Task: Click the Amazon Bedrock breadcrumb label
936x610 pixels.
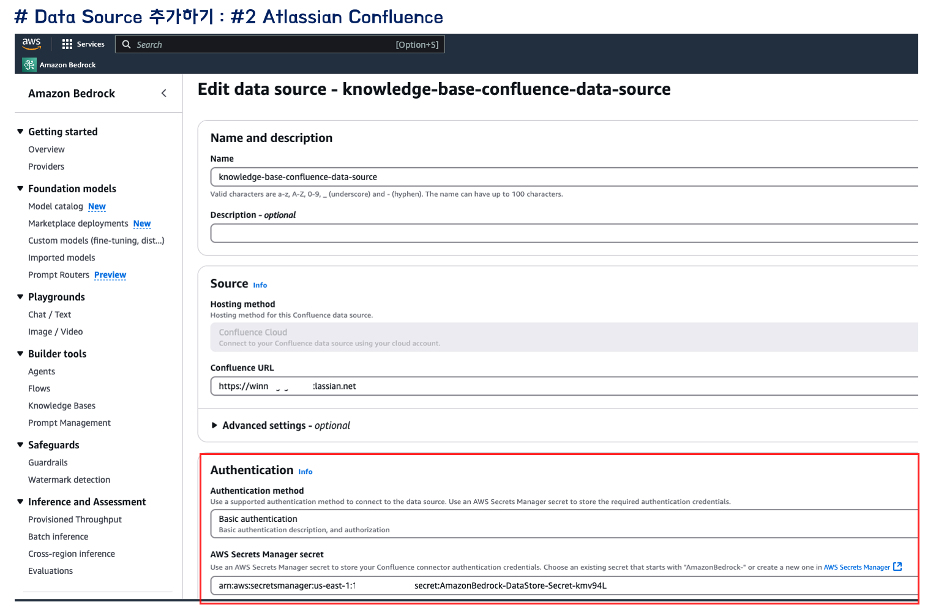Action: pyautogui.click(x=67, y=64)
